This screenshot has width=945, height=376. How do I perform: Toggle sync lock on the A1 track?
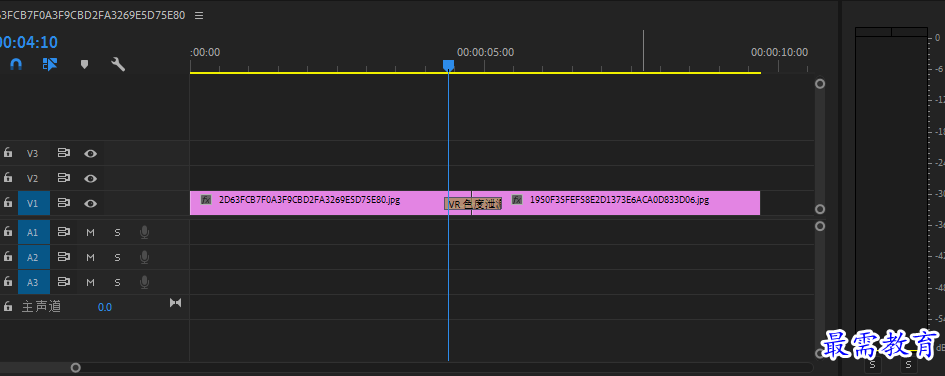[x=64, y=232]
